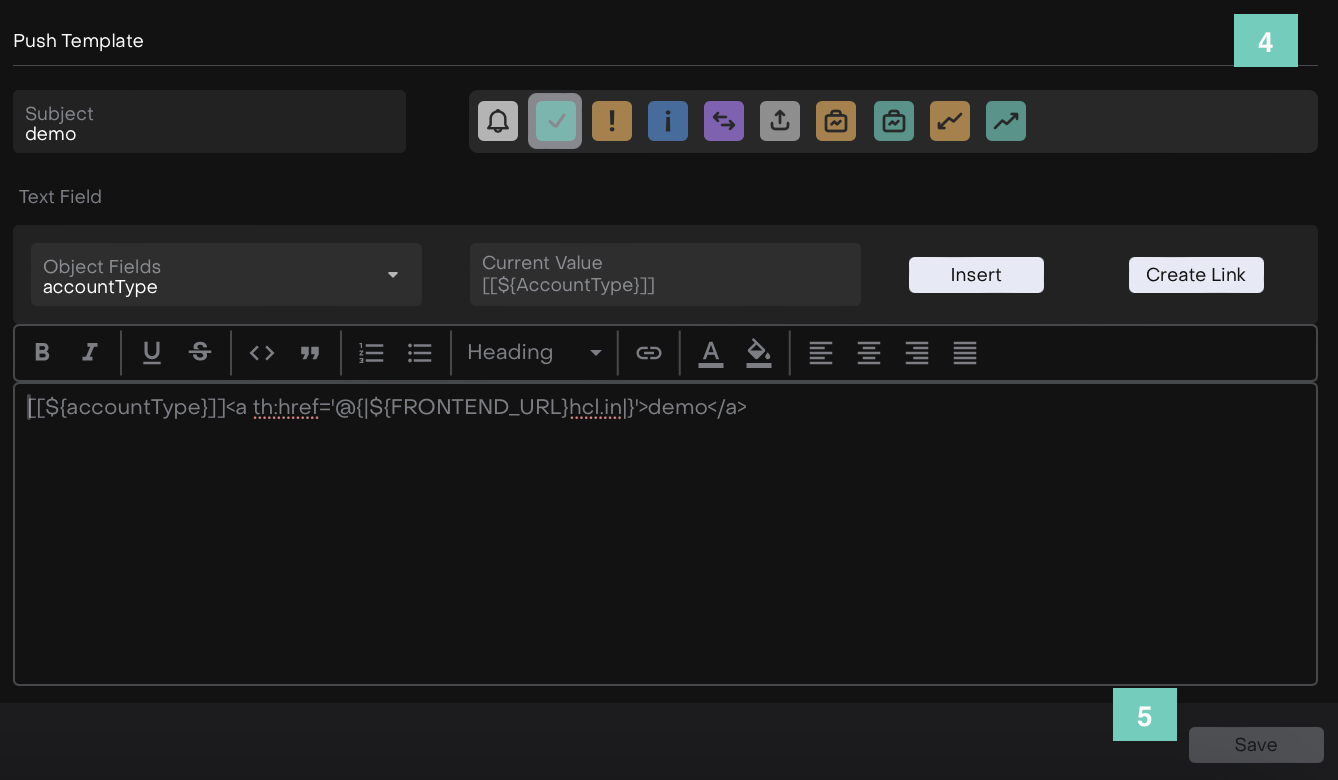Choose the teal trending-up icon
The height and width of the screenshot is (780, 1338).
click(x=1006, y=121)
